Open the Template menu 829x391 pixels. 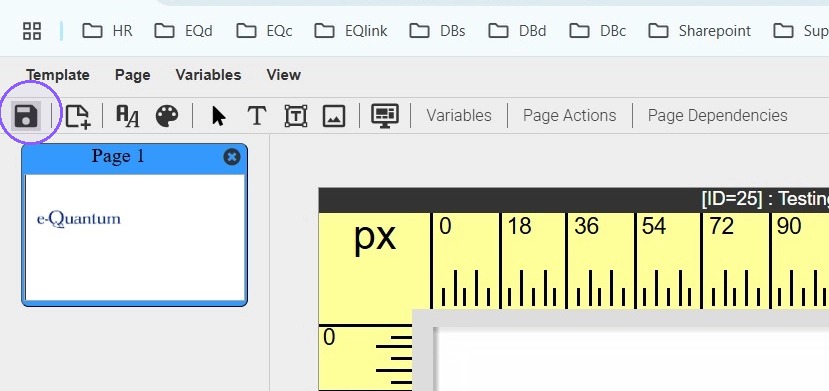(x=58, y=75)
